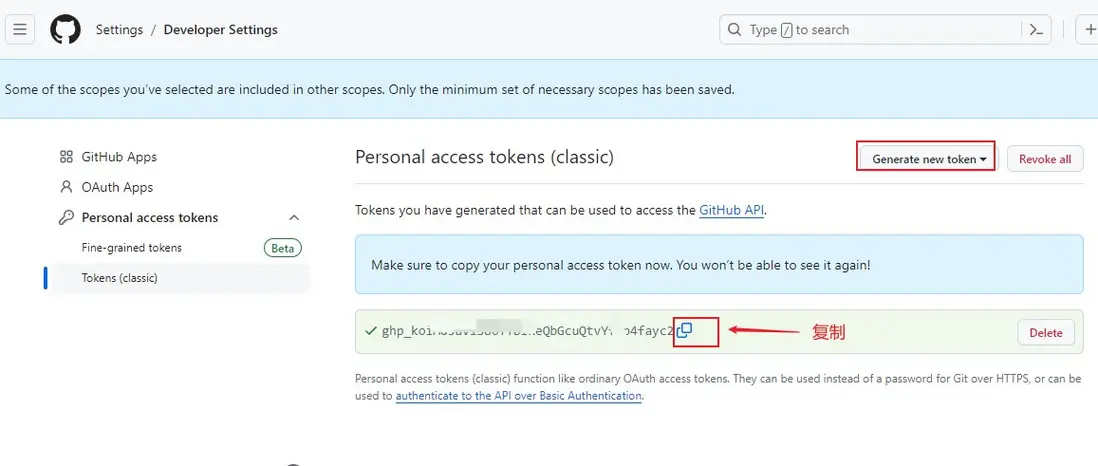Collapse the Personal access tokens section
This screenshot has width=1098, height=466.
[x=294, y=218]
